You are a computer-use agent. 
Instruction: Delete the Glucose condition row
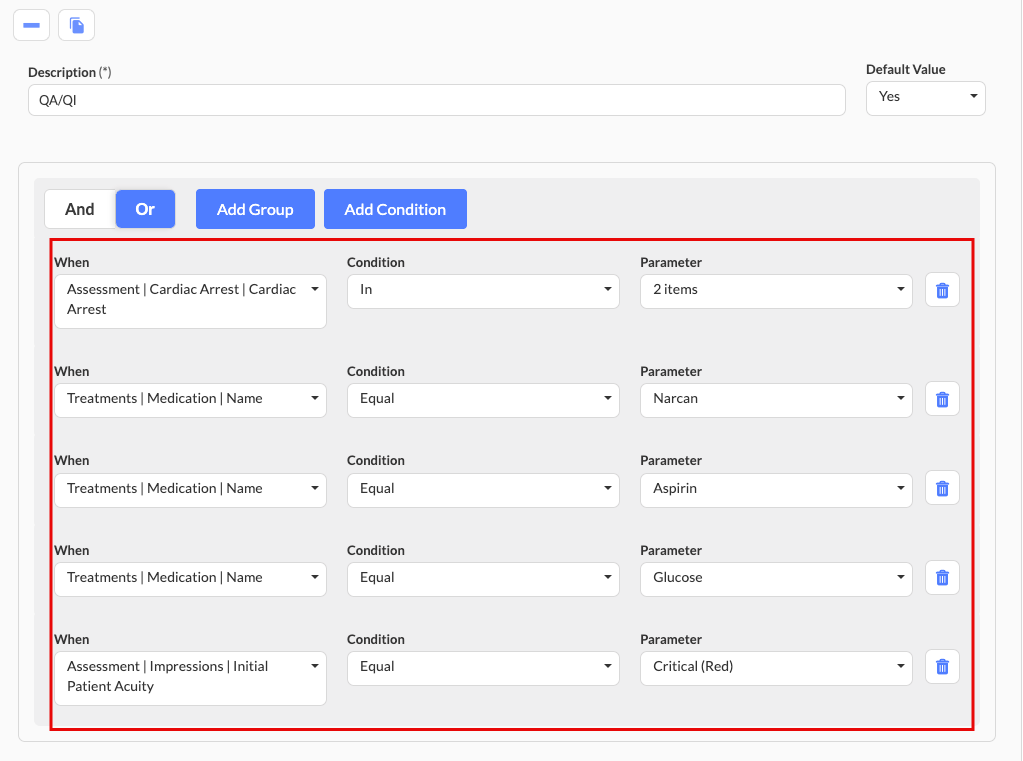tap(942, 577)
